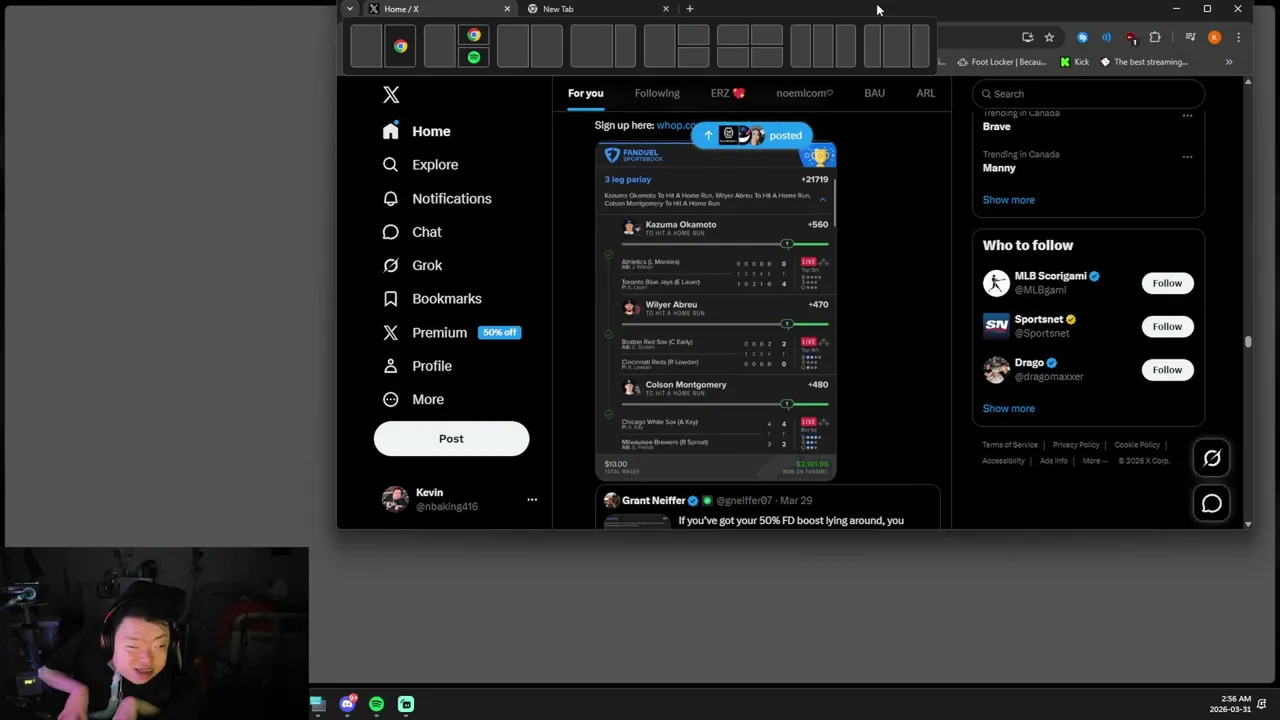
Task: Open the Privacy Policy link
Action: pos(1076,445)
